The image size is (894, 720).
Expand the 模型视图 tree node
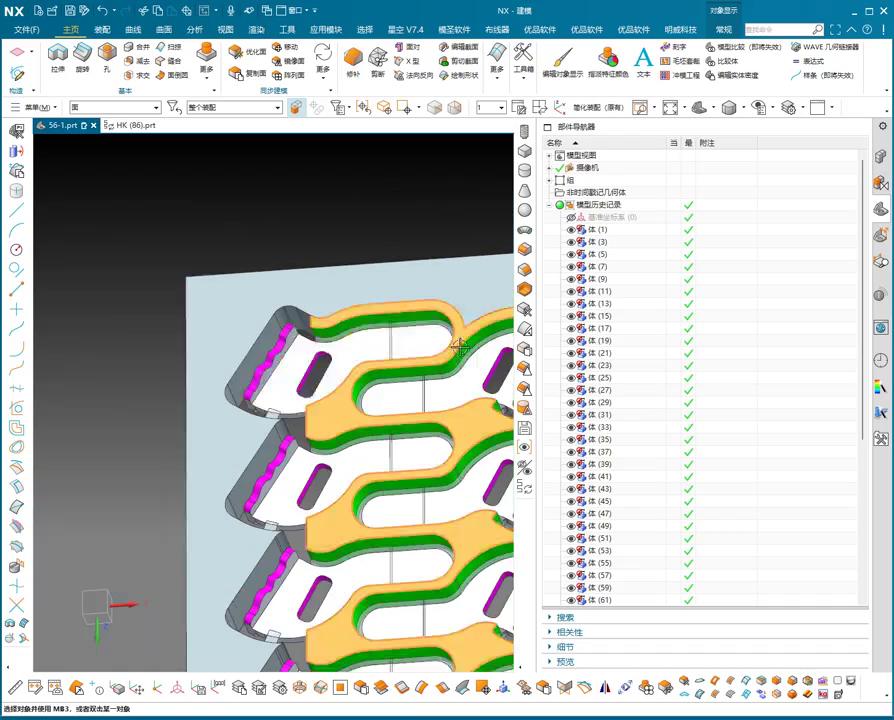click(x=549, y=156)
